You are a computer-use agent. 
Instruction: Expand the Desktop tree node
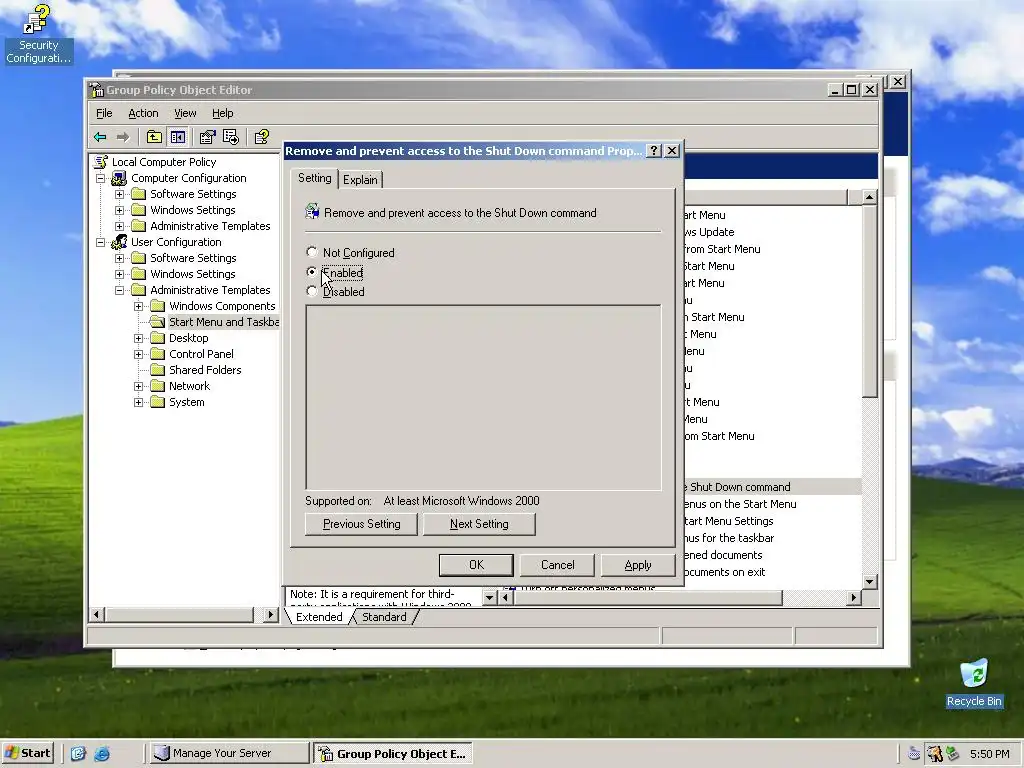coord(138,338)
